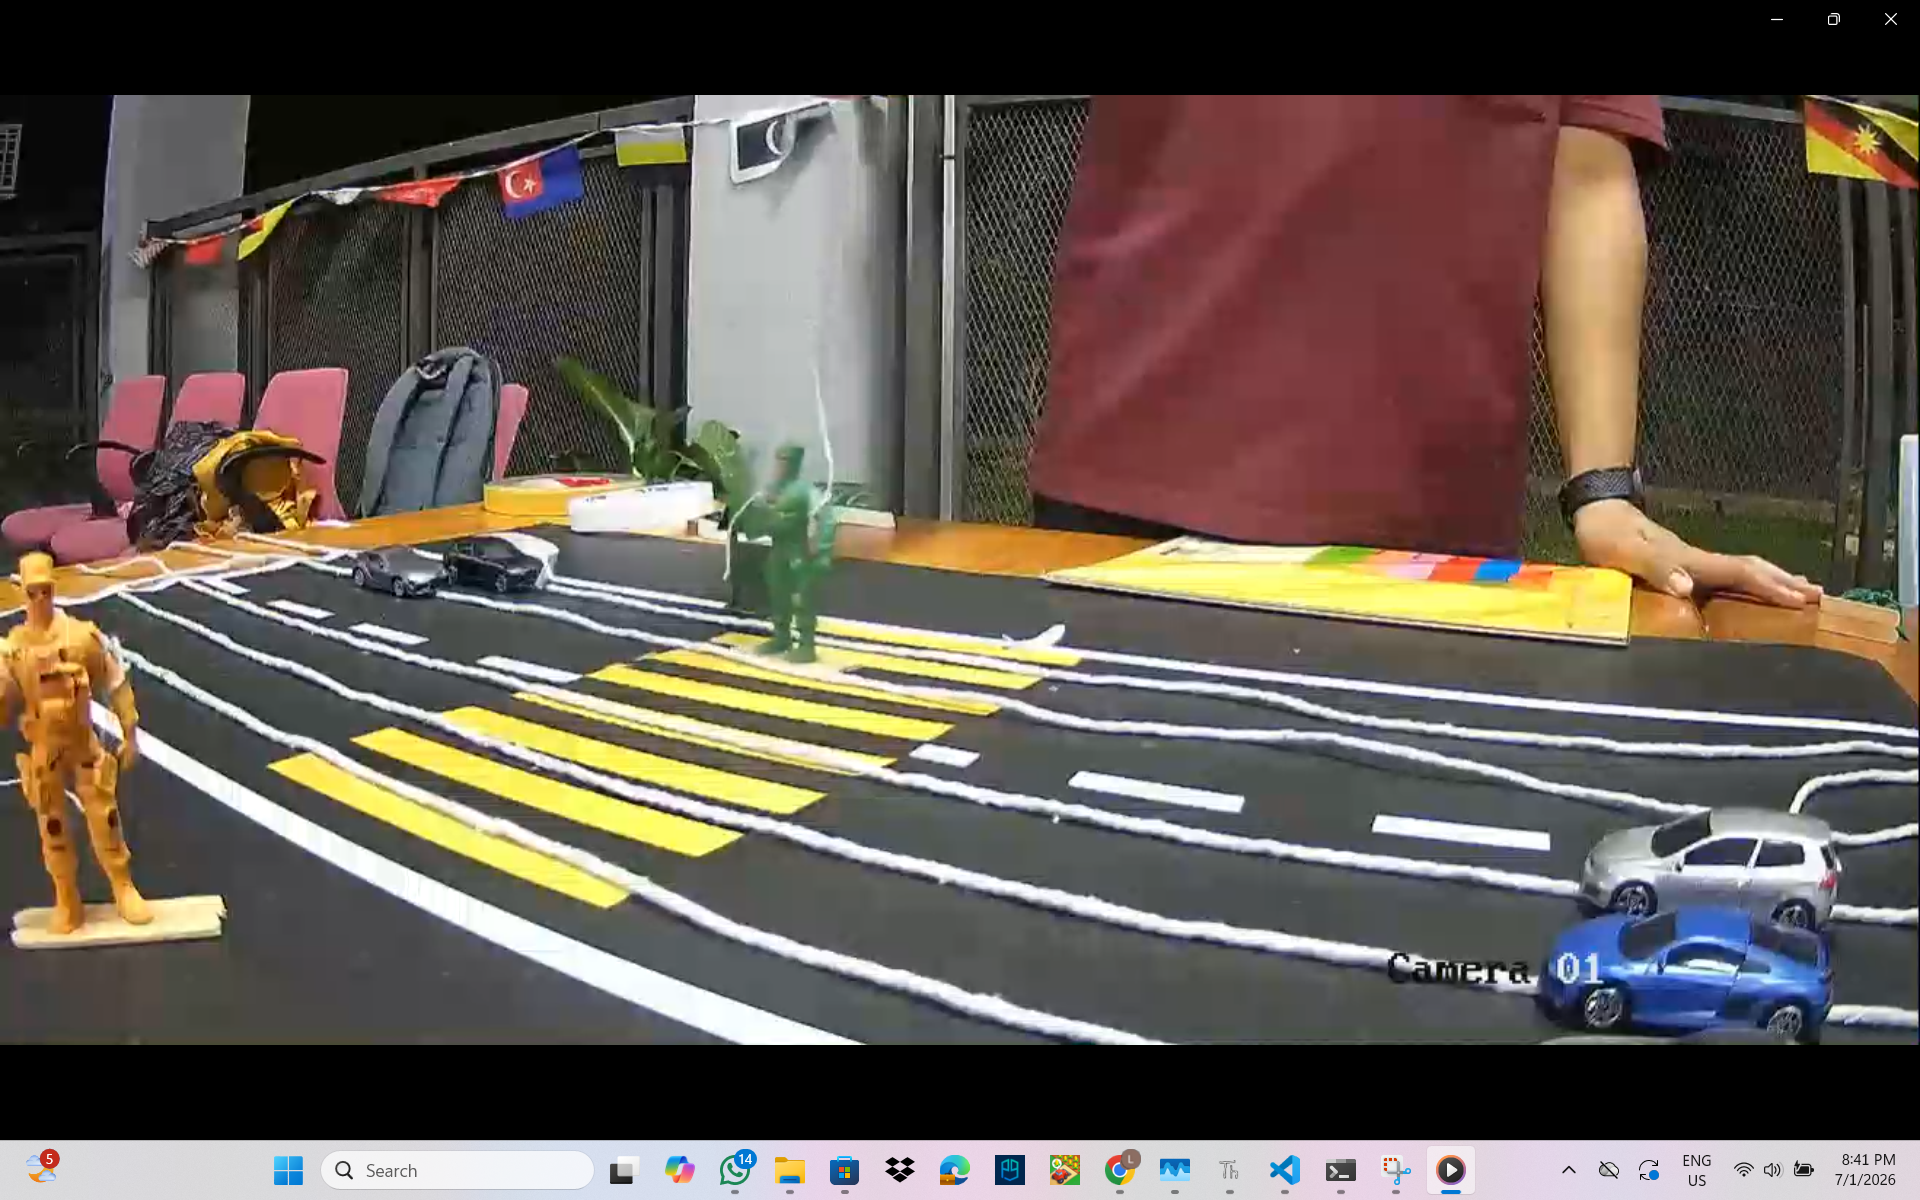This screenshot has height=1200, width=1920.
Task: Open Task View from the taskbar
Action: pos(623,1170)
